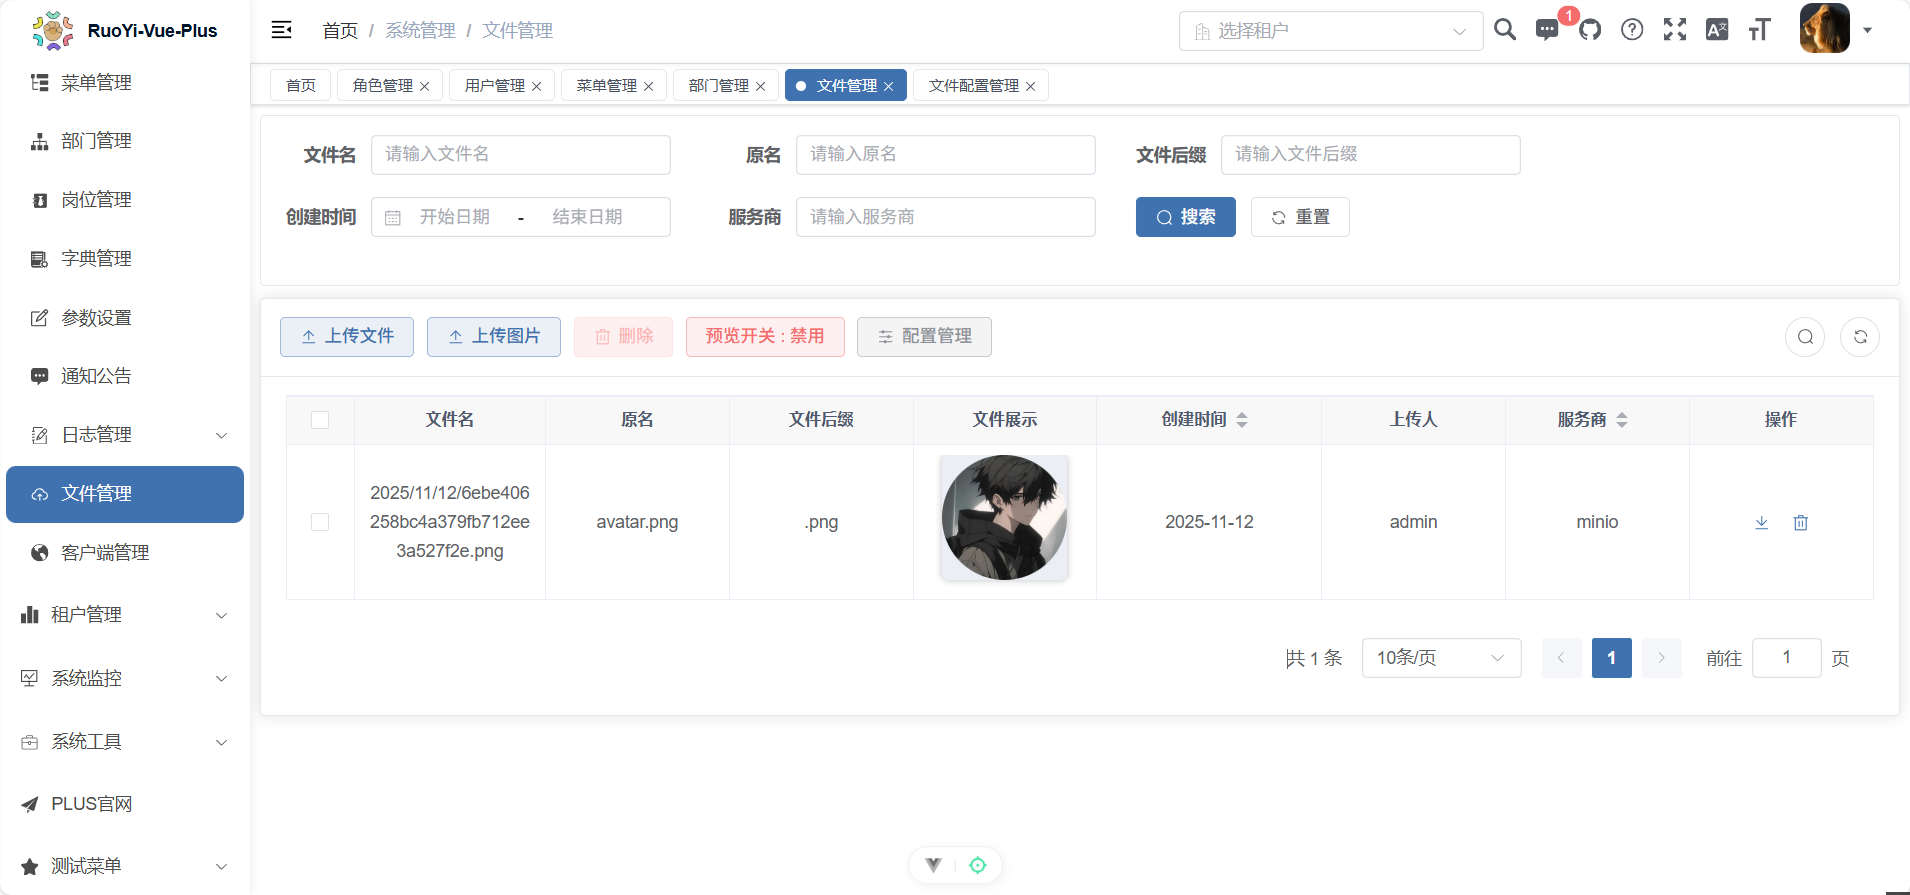
Task: Click the 上传文件 button
Action: (347, 337)
